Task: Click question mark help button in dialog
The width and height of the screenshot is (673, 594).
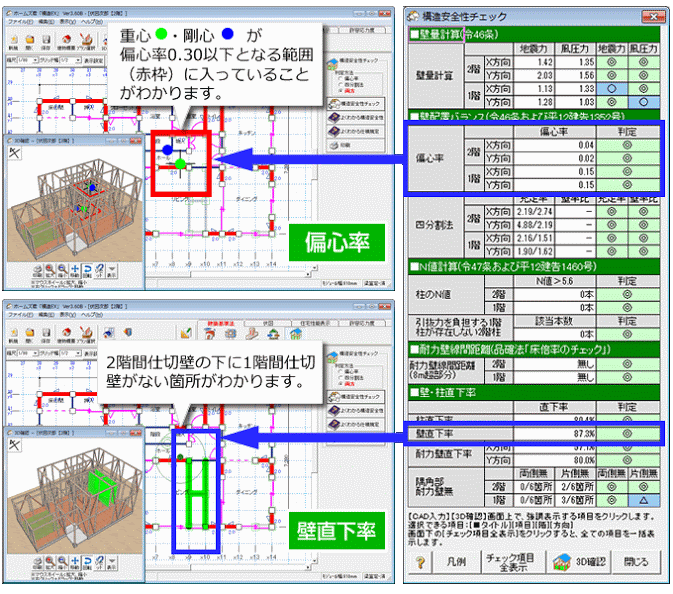Action: (x=421, y=562)
